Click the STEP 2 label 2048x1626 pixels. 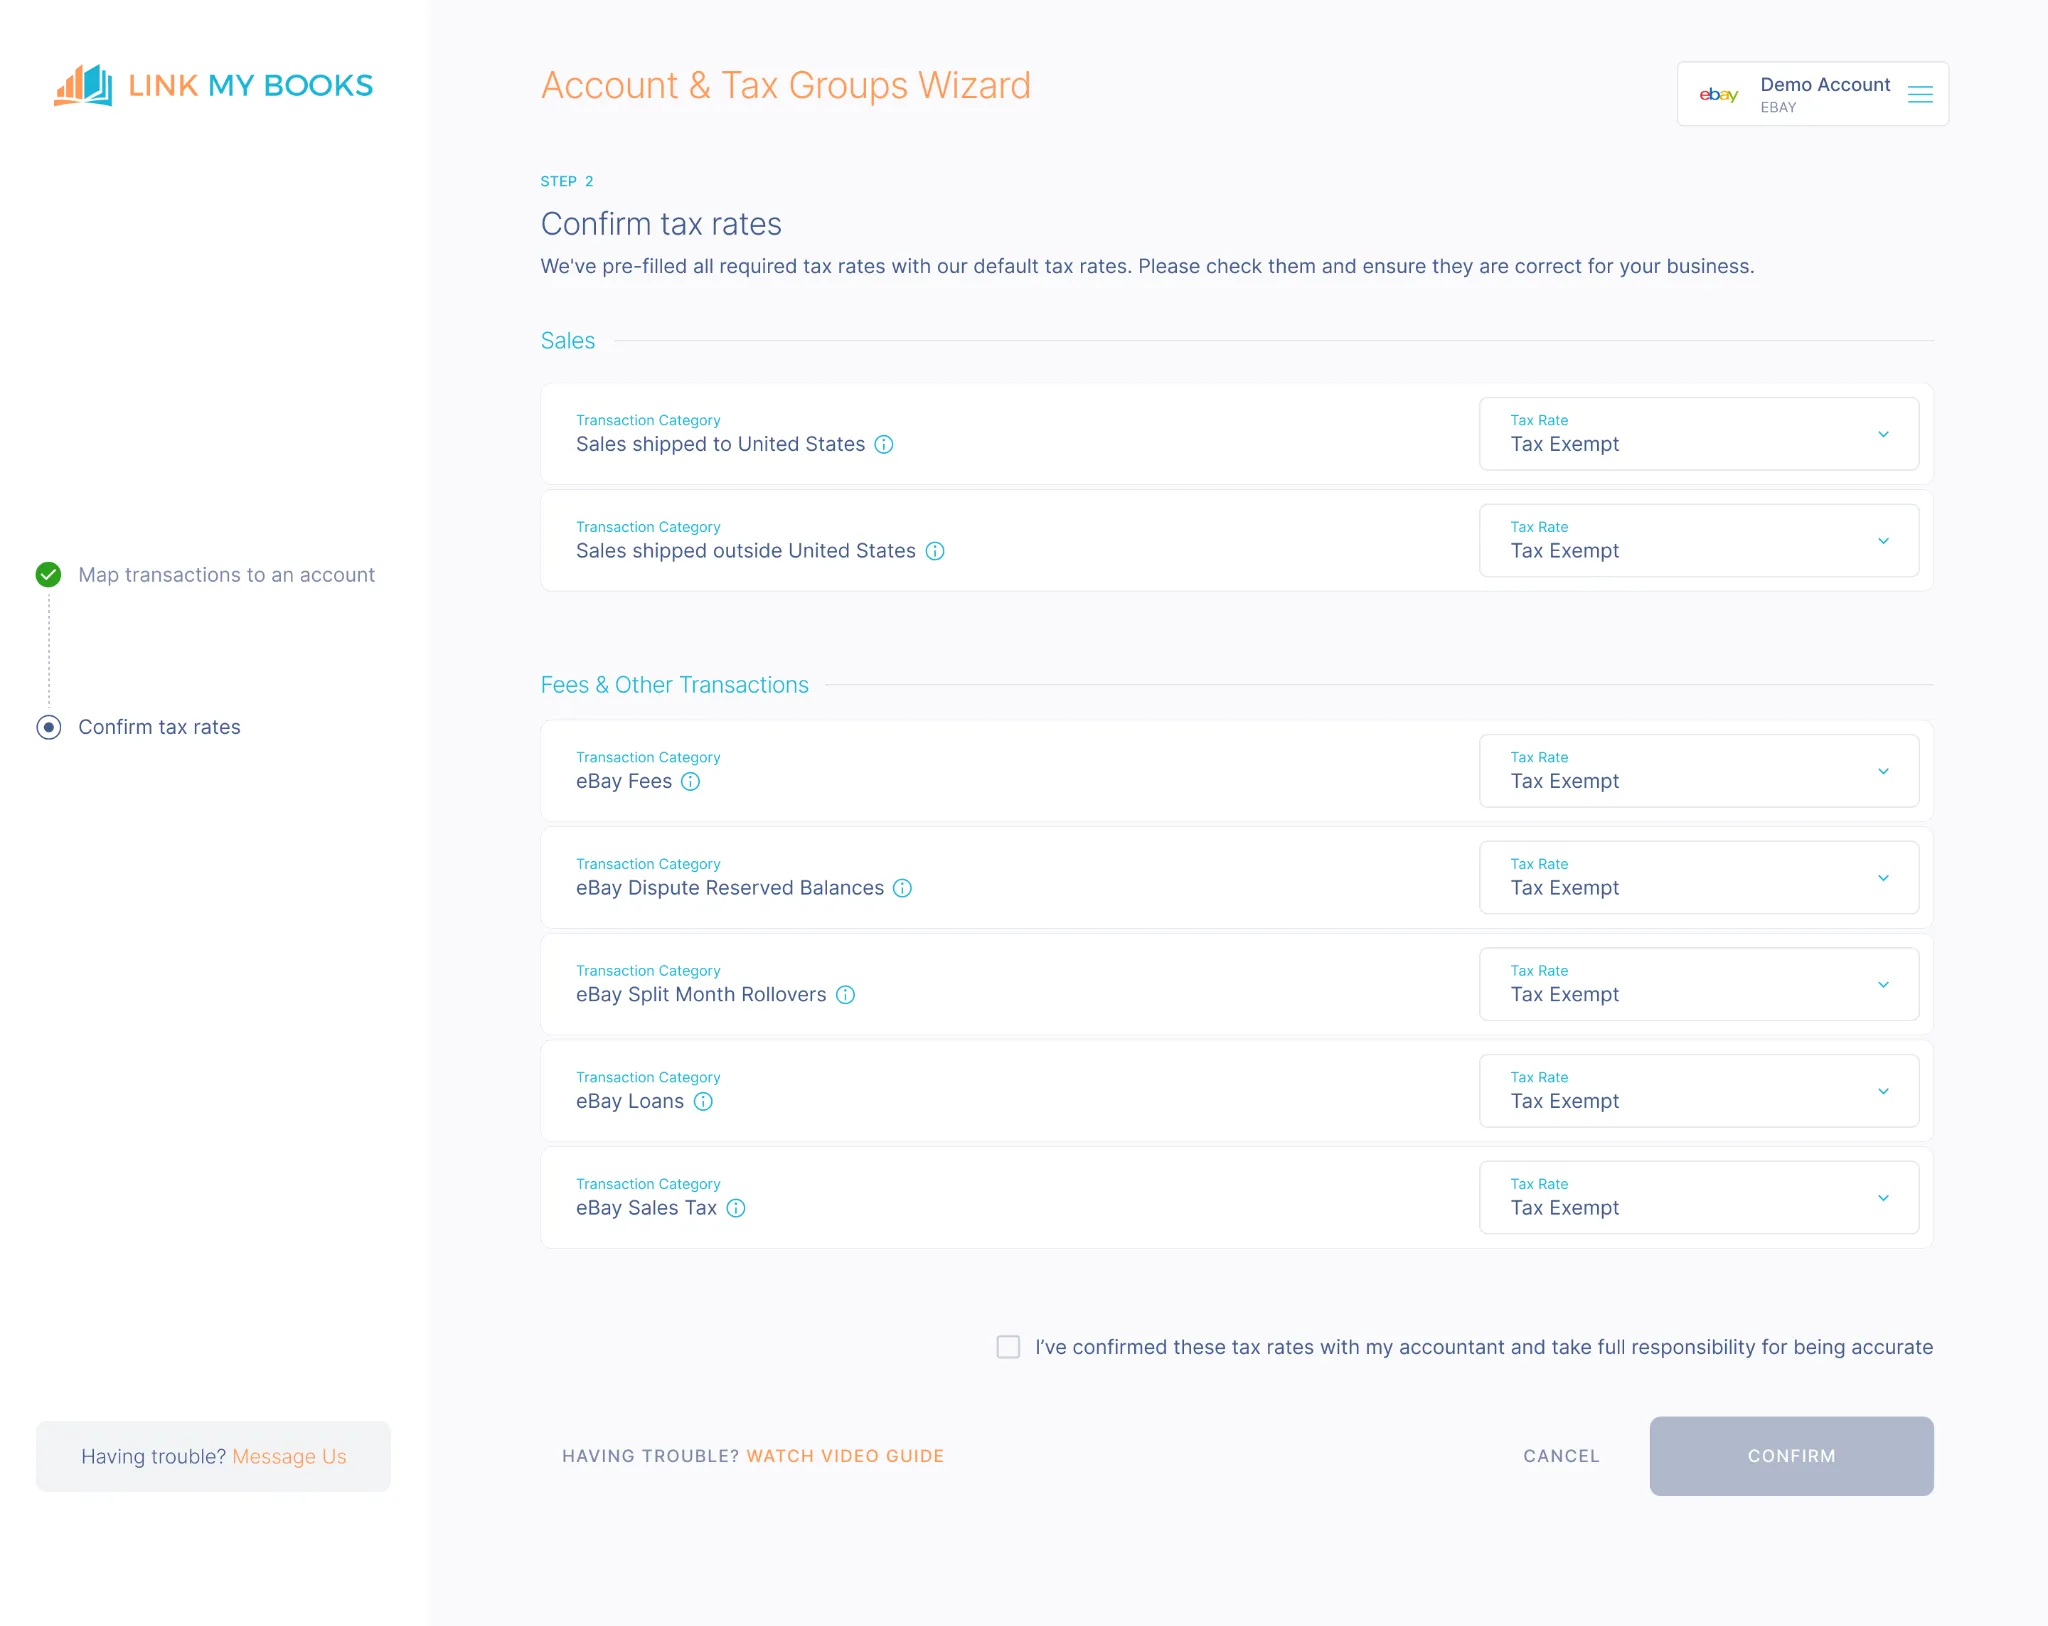(567, 181)
